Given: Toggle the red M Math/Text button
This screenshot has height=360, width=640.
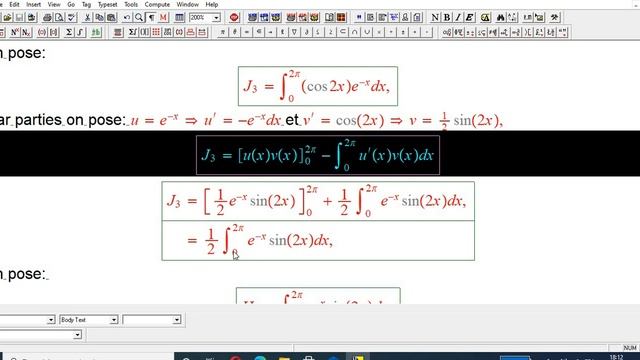Looking at the screenshot, I should 163,18.
